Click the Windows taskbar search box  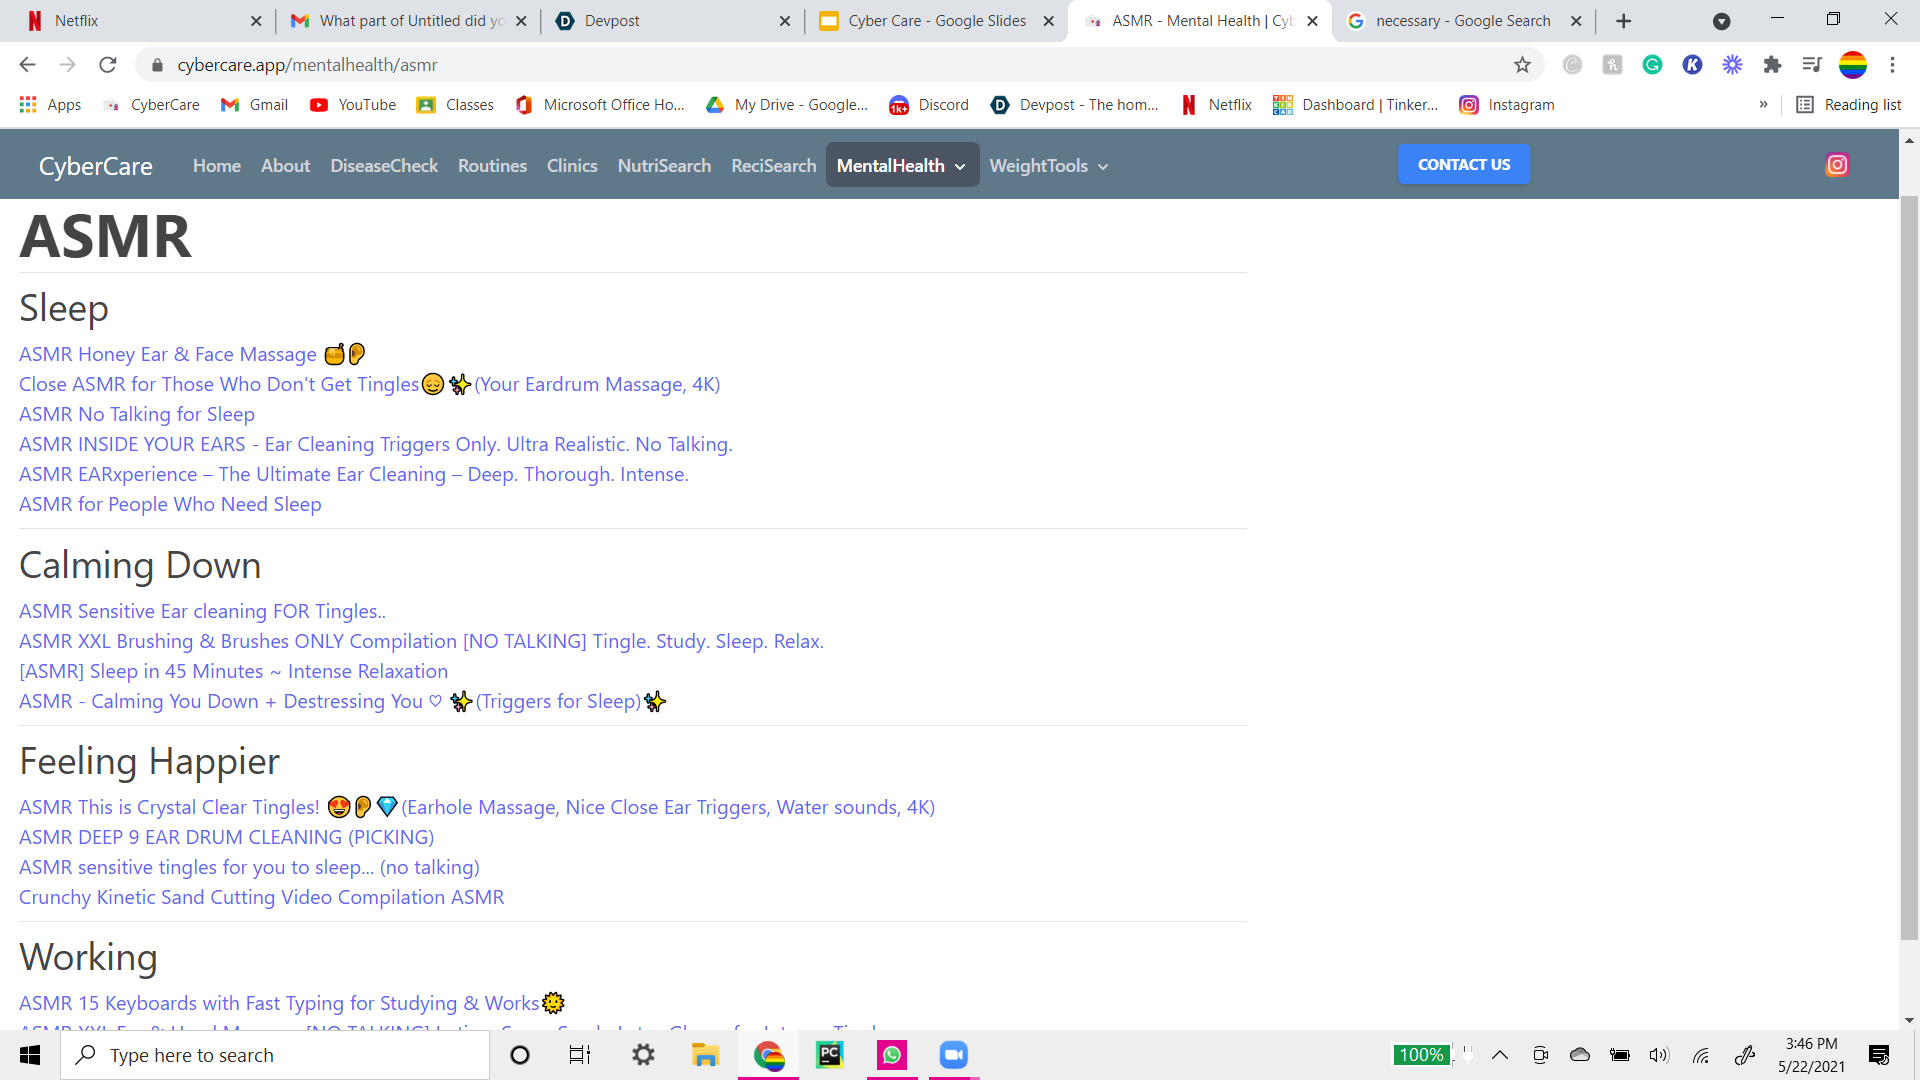point(275,1055)
